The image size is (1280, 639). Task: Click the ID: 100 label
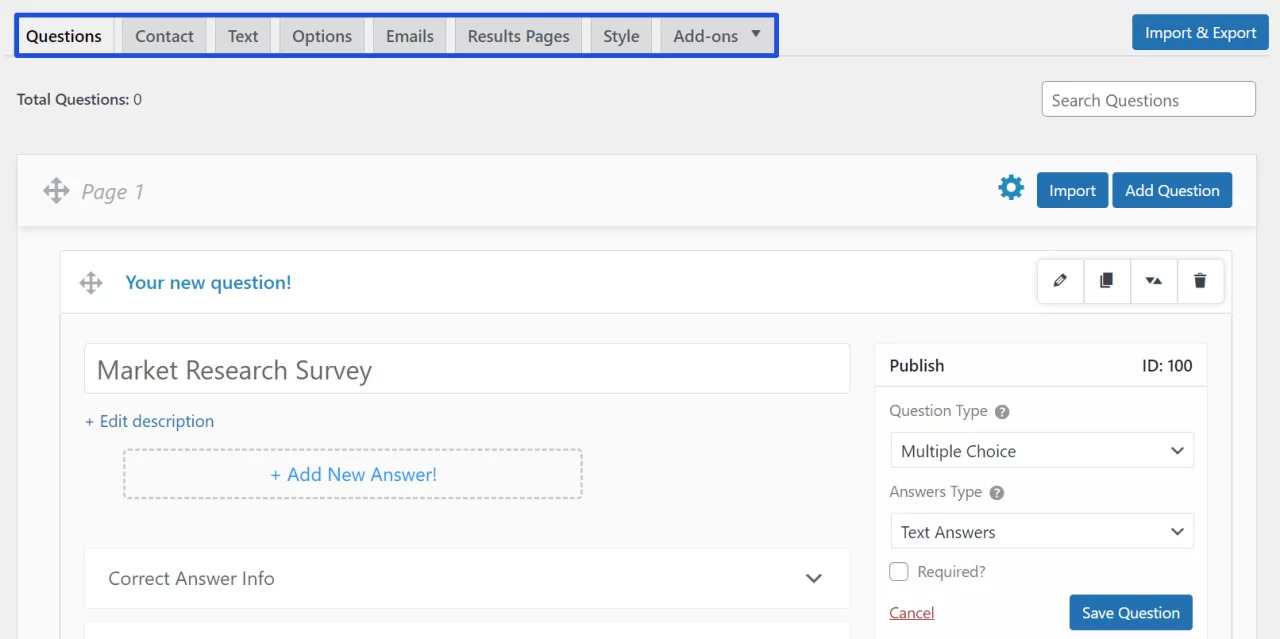pyautogui.click(x=1167, y=365)
